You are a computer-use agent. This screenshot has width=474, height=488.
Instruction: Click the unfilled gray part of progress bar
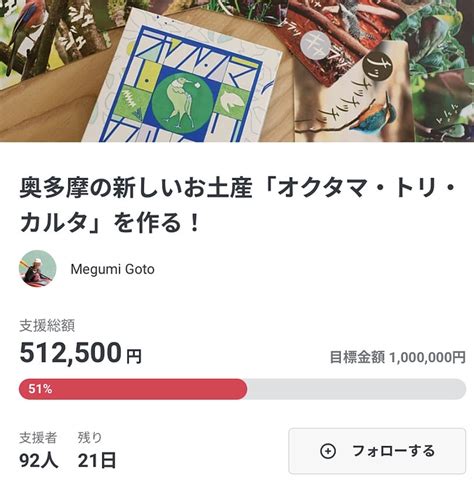pyautogui.click(x=356, y=389)
